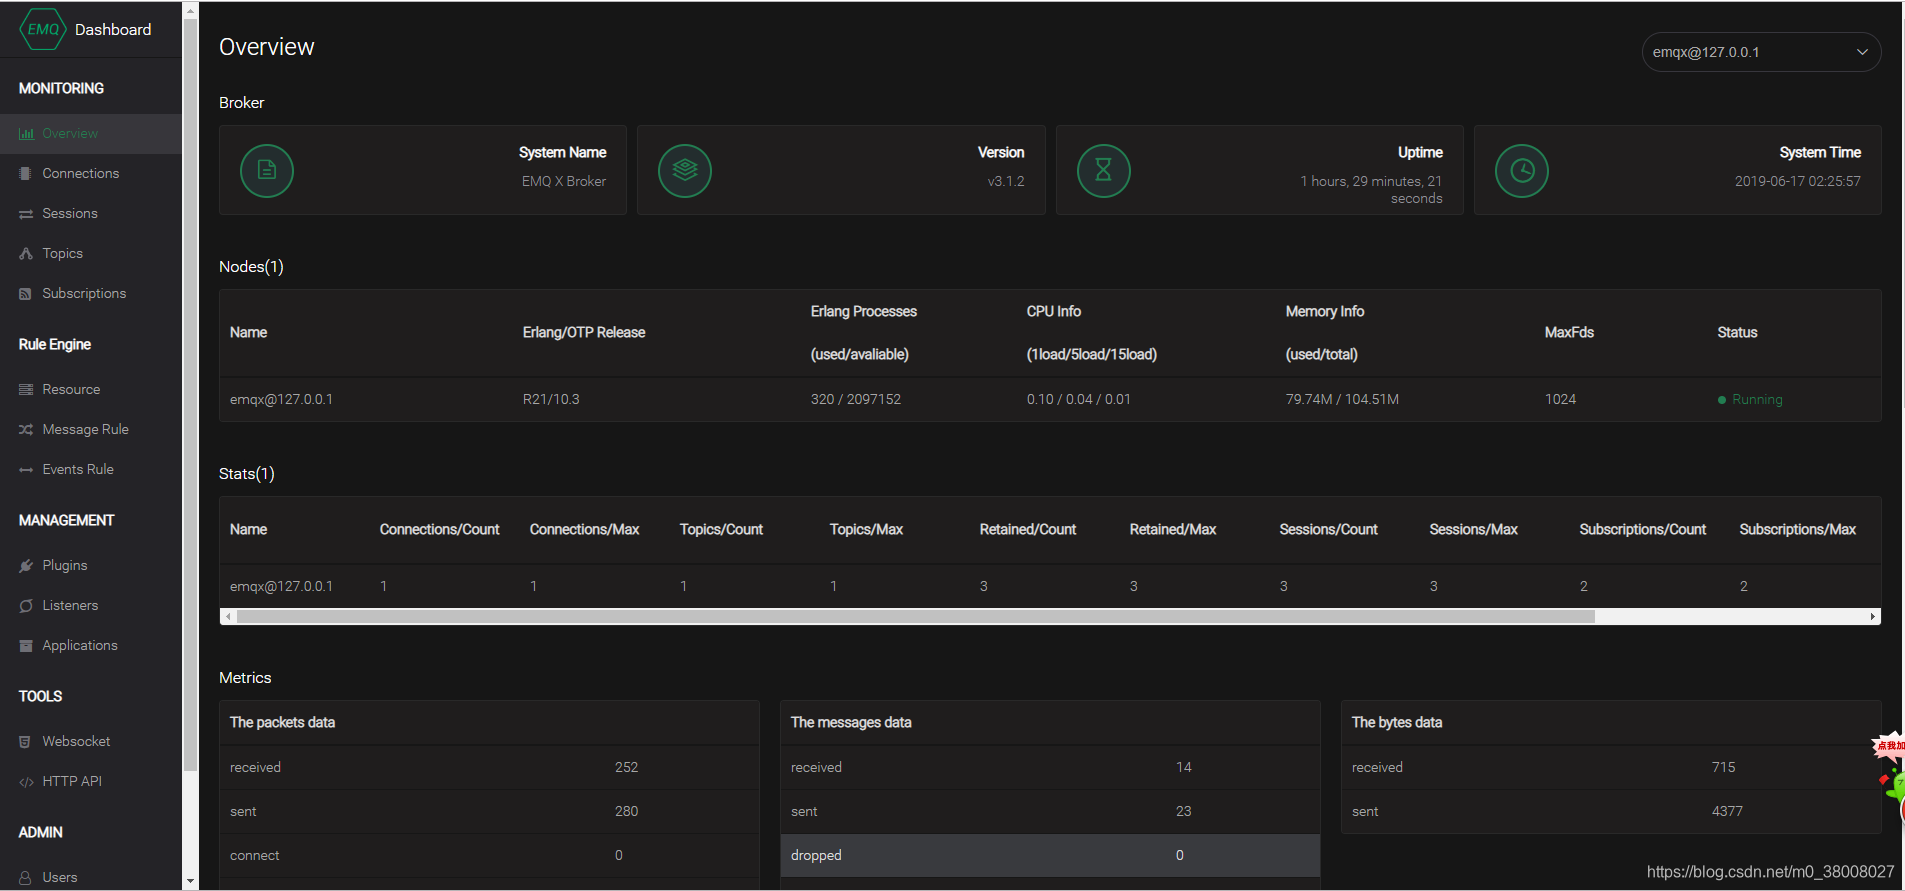Viewport: 1905px width, 891px height.
Task: Click the Plugins plug icon
Action: click(x=26, y=566)
